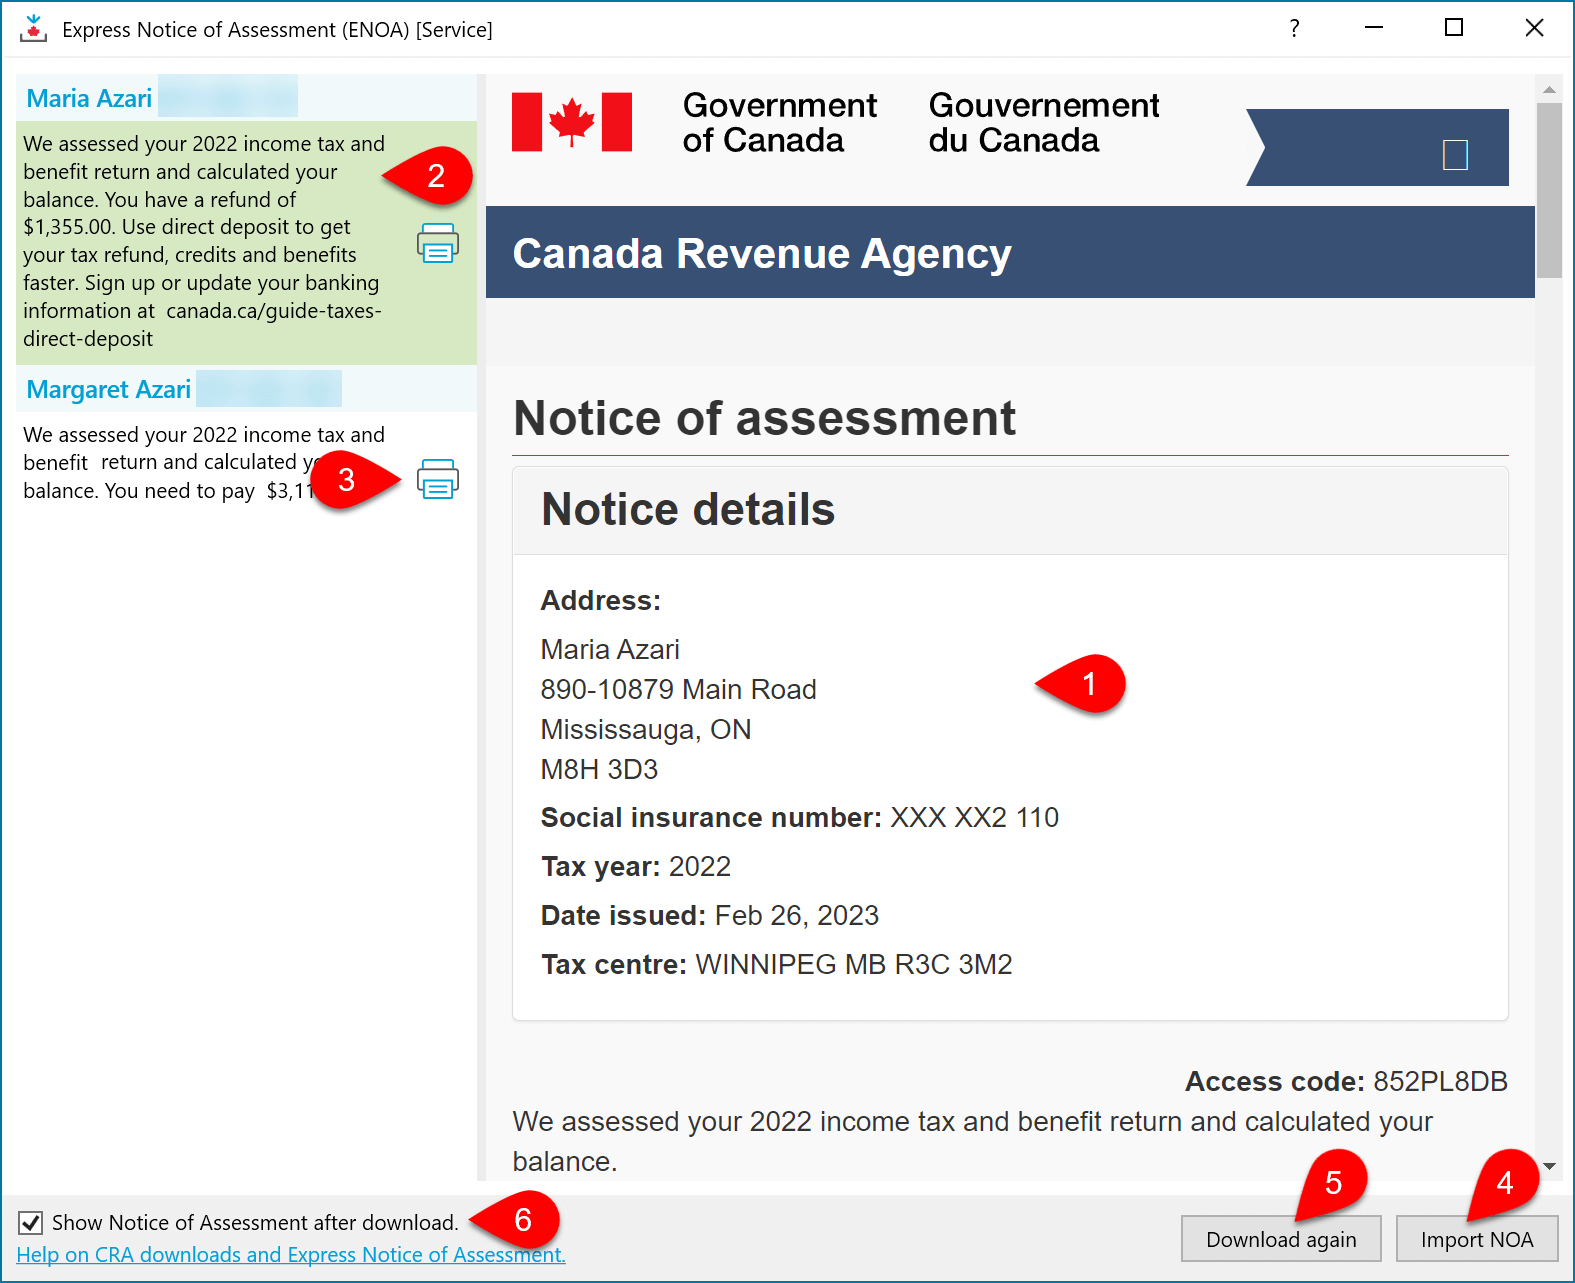Click the Canada flag logo
The image size is (1575, 1283).
tap(572, 122)
